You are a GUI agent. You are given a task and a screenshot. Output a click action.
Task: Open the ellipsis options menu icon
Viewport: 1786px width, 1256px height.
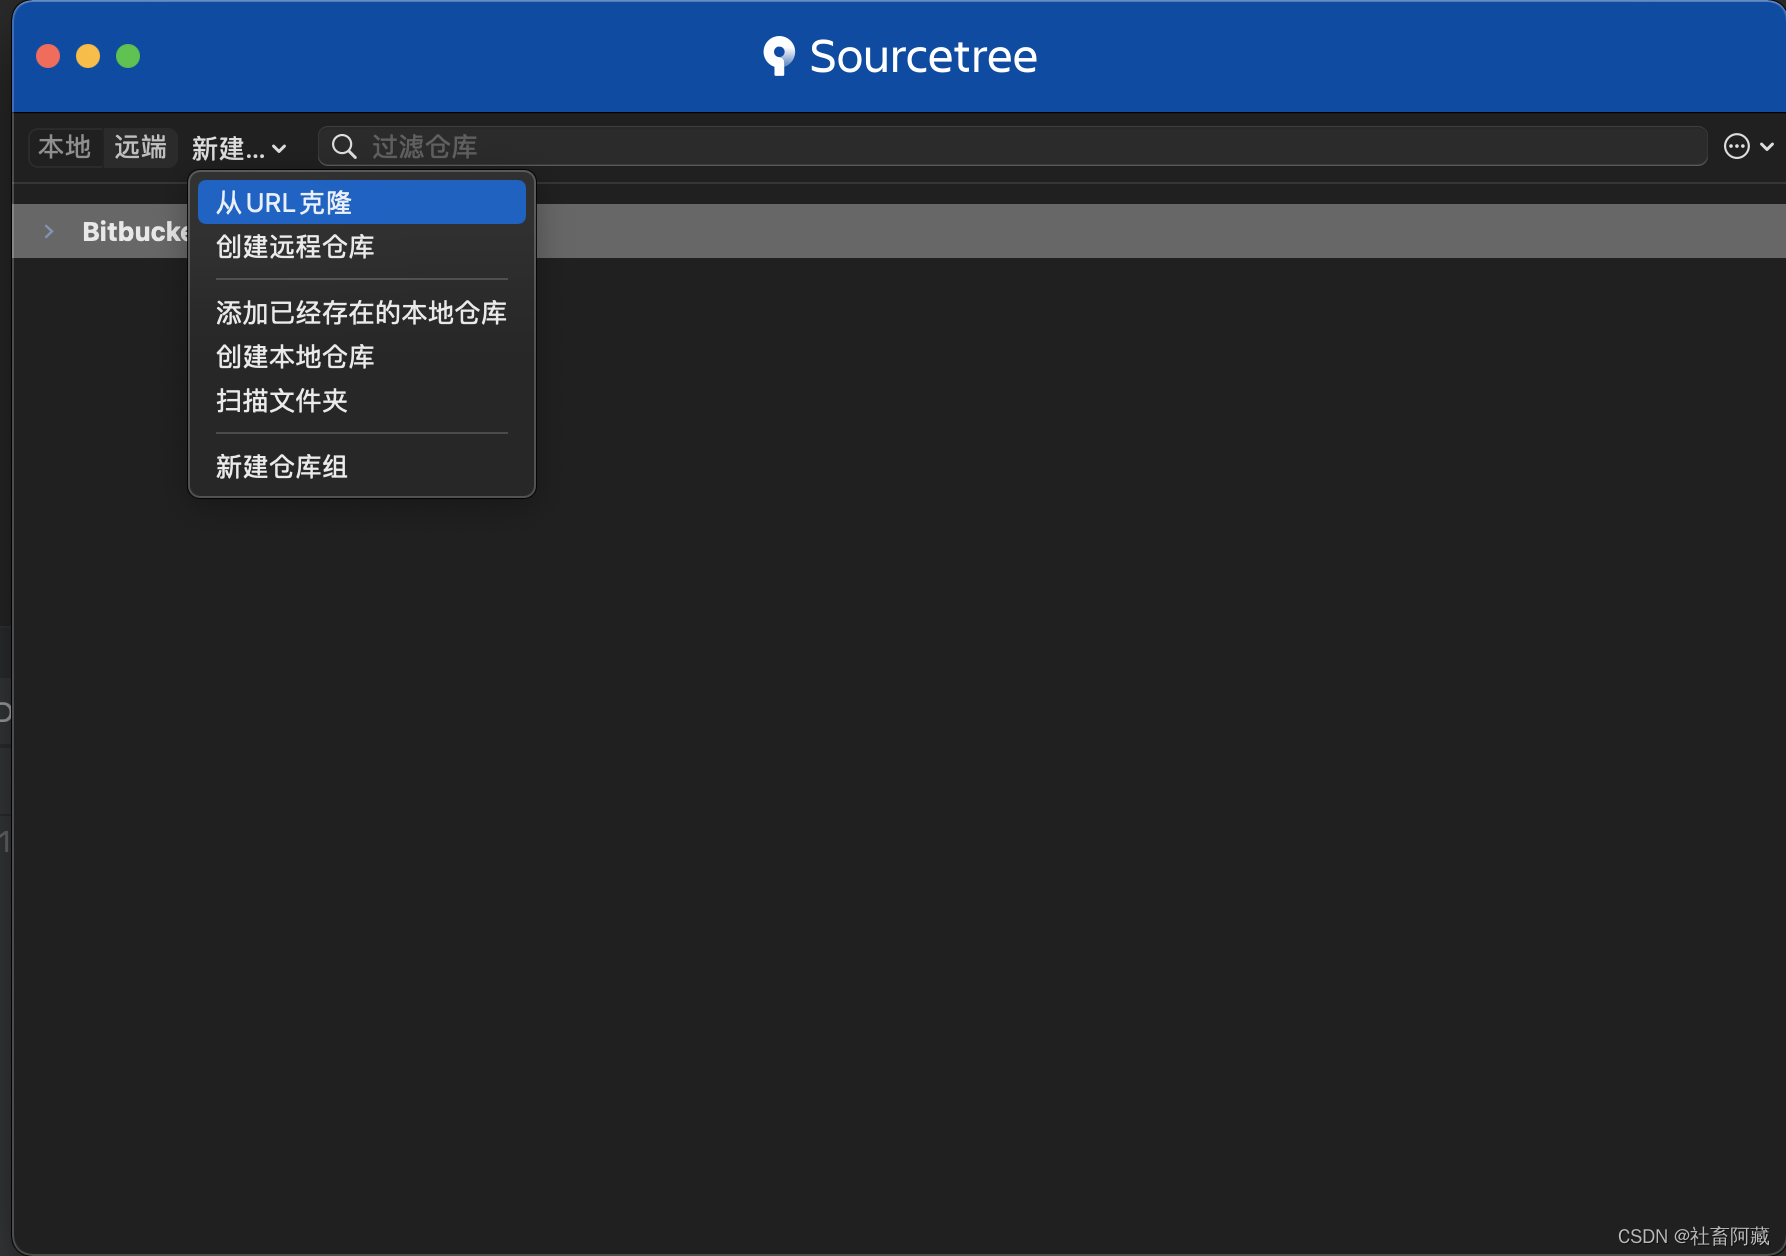pyautogui.click(x=1737, y=147)
